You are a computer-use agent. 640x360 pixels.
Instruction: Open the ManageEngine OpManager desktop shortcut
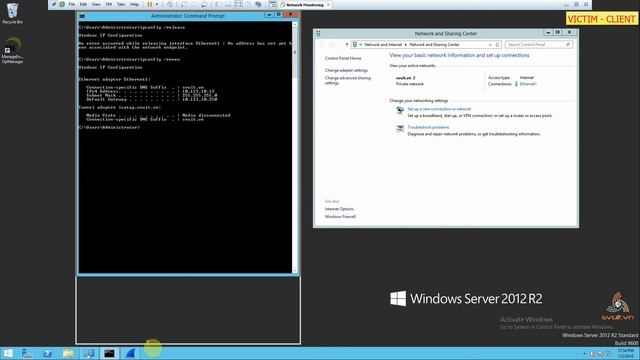(x=12, y=51)
